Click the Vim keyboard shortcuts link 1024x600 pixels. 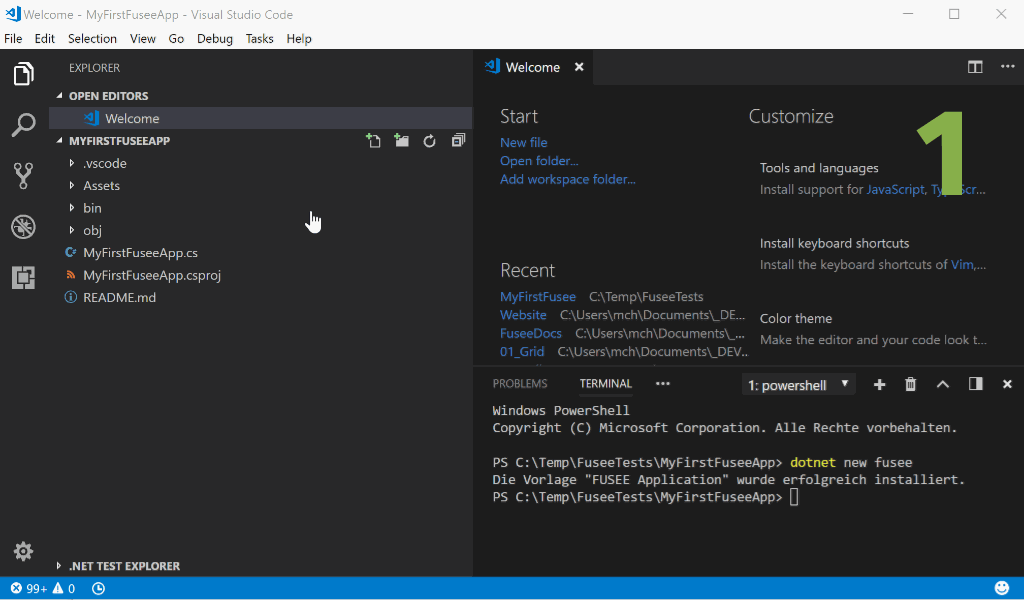(963, 264)
